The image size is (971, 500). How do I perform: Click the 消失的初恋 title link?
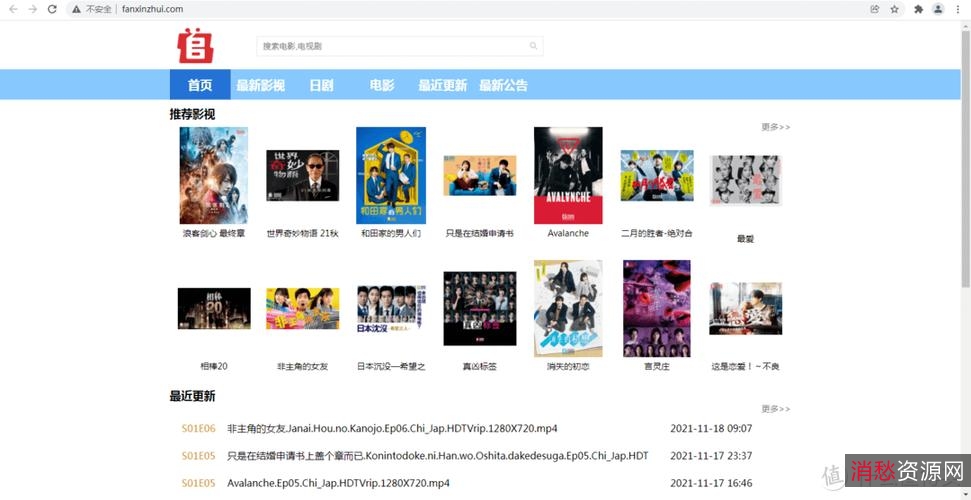568,366
